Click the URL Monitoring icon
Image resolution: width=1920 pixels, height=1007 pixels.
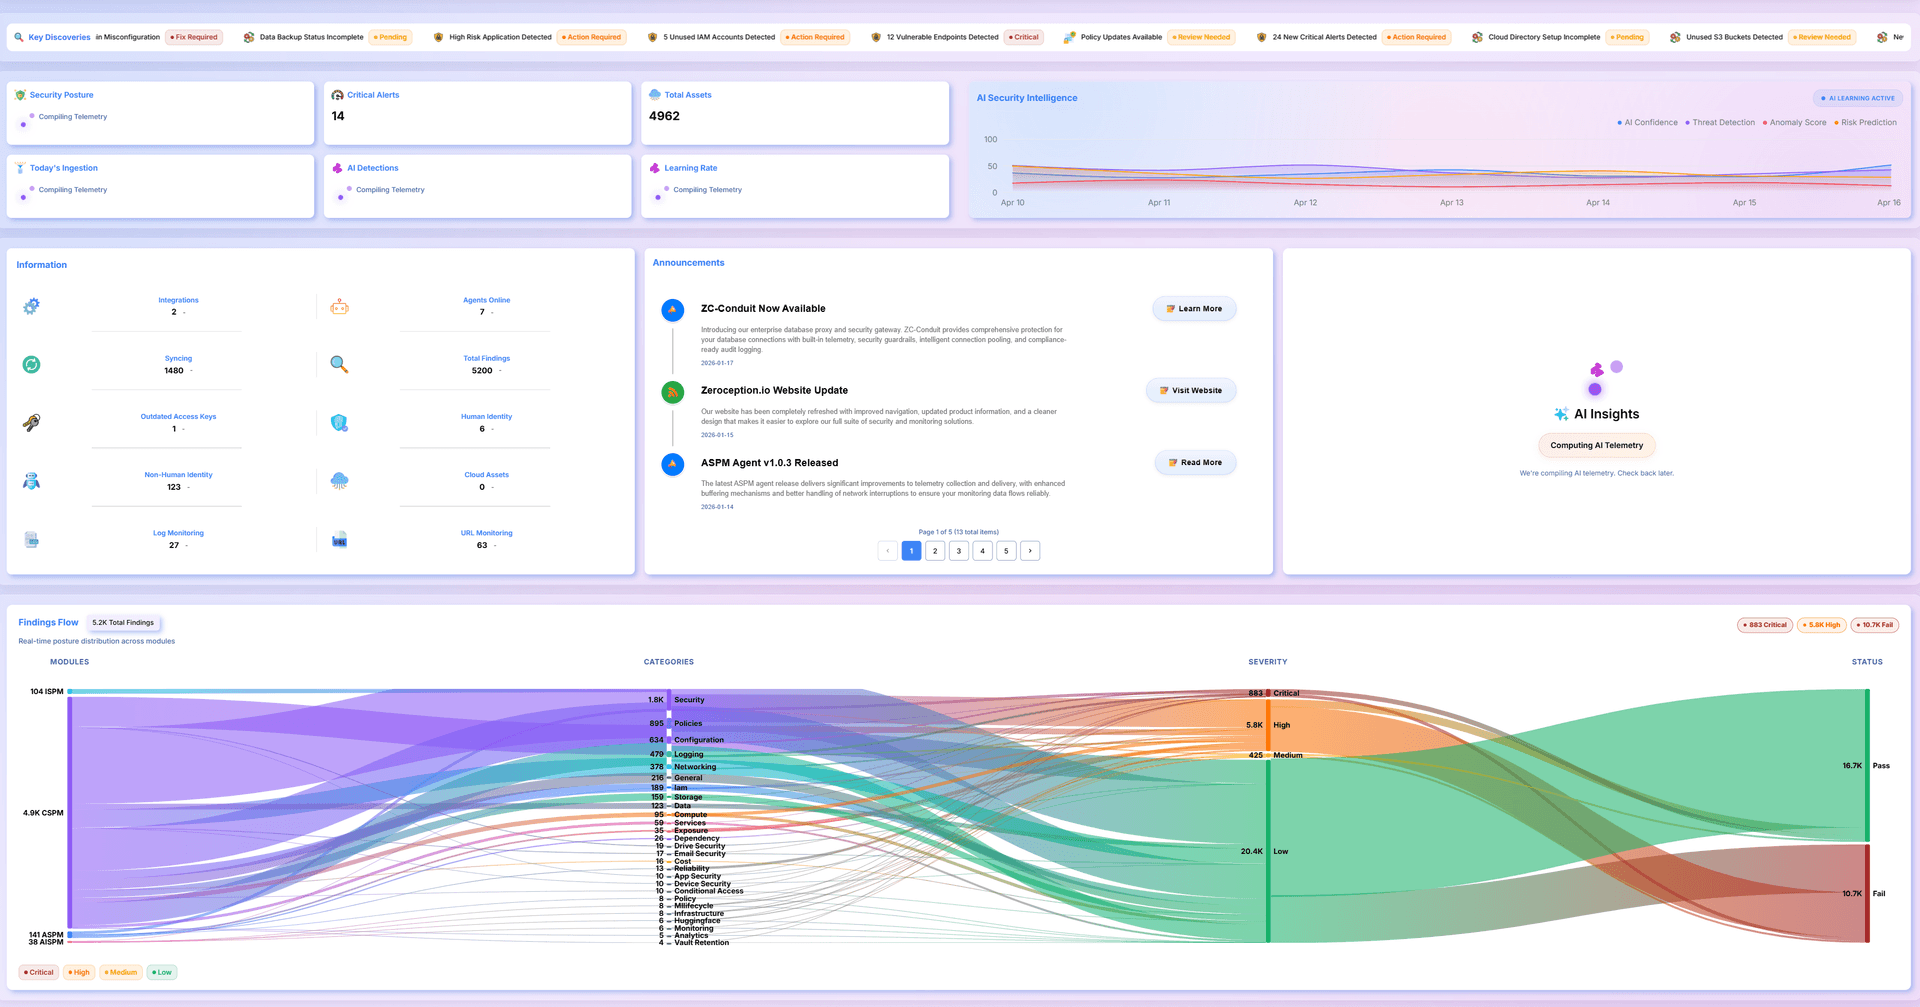(340, 540)
